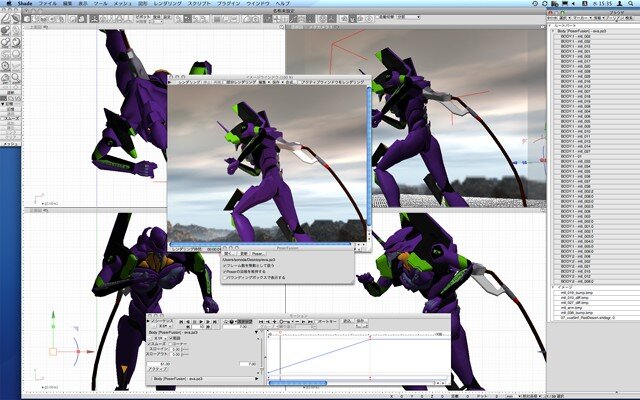This screenshot has height=400, width=640.
Task: Click stop button in motion window
Action: (x=195, y=322)
